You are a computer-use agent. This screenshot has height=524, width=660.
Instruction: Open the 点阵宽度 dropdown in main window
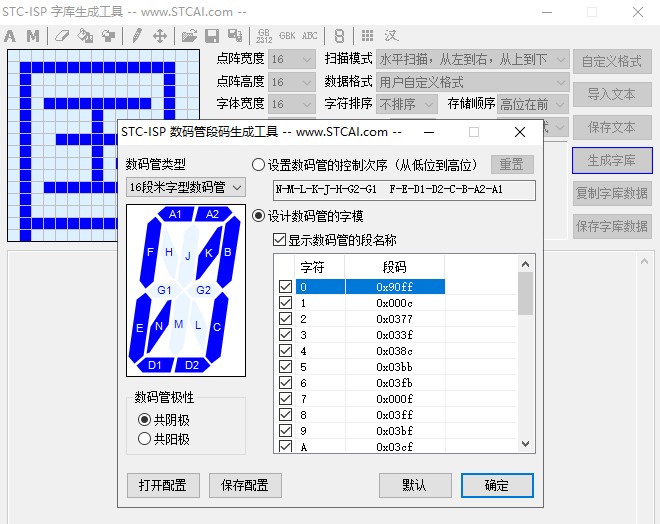[x=292, y=59]
